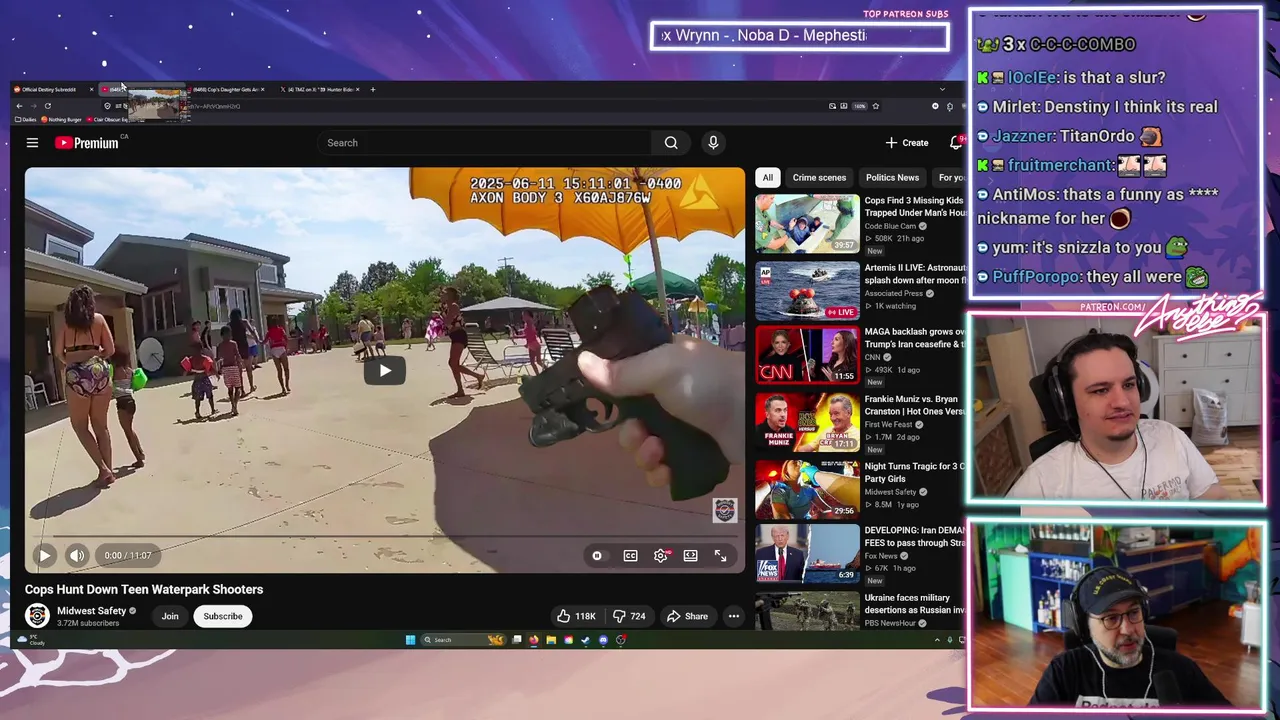Reload the current page
Screen dimensions: 1280x720
47,106
